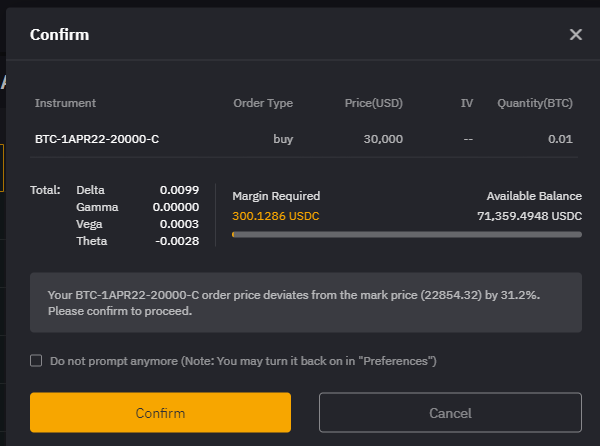Click the Quantity(BTC) column header
Viewport: 600px width, 446px height.
tap(535, 103)
